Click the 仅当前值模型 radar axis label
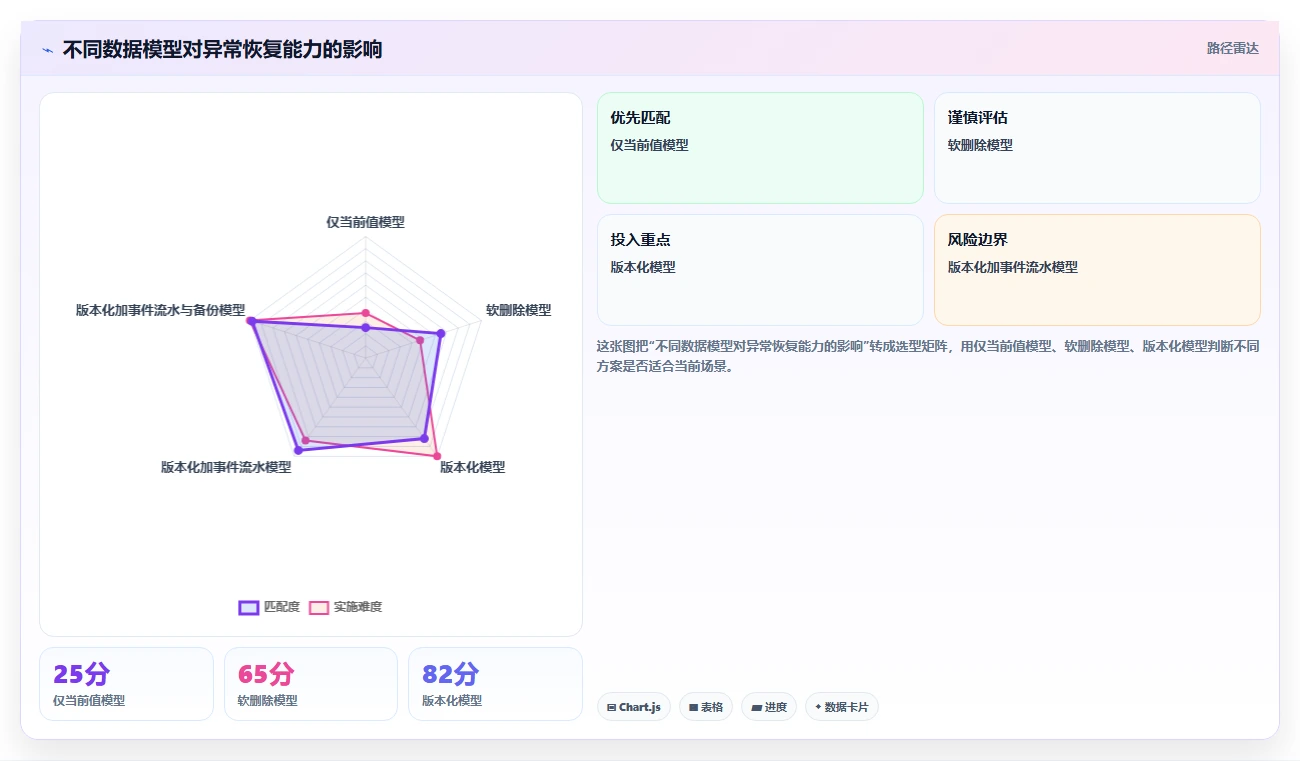This screenshot has width=1300, height=761. (365, 222)
